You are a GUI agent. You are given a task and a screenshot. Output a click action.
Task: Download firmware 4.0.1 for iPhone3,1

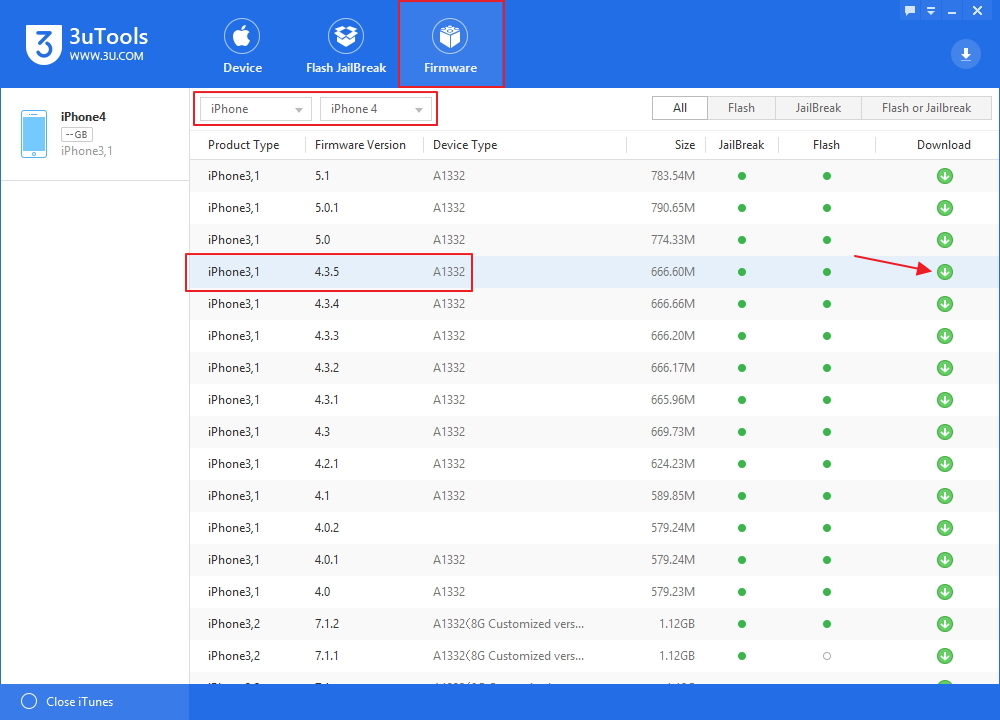point(945,560)
